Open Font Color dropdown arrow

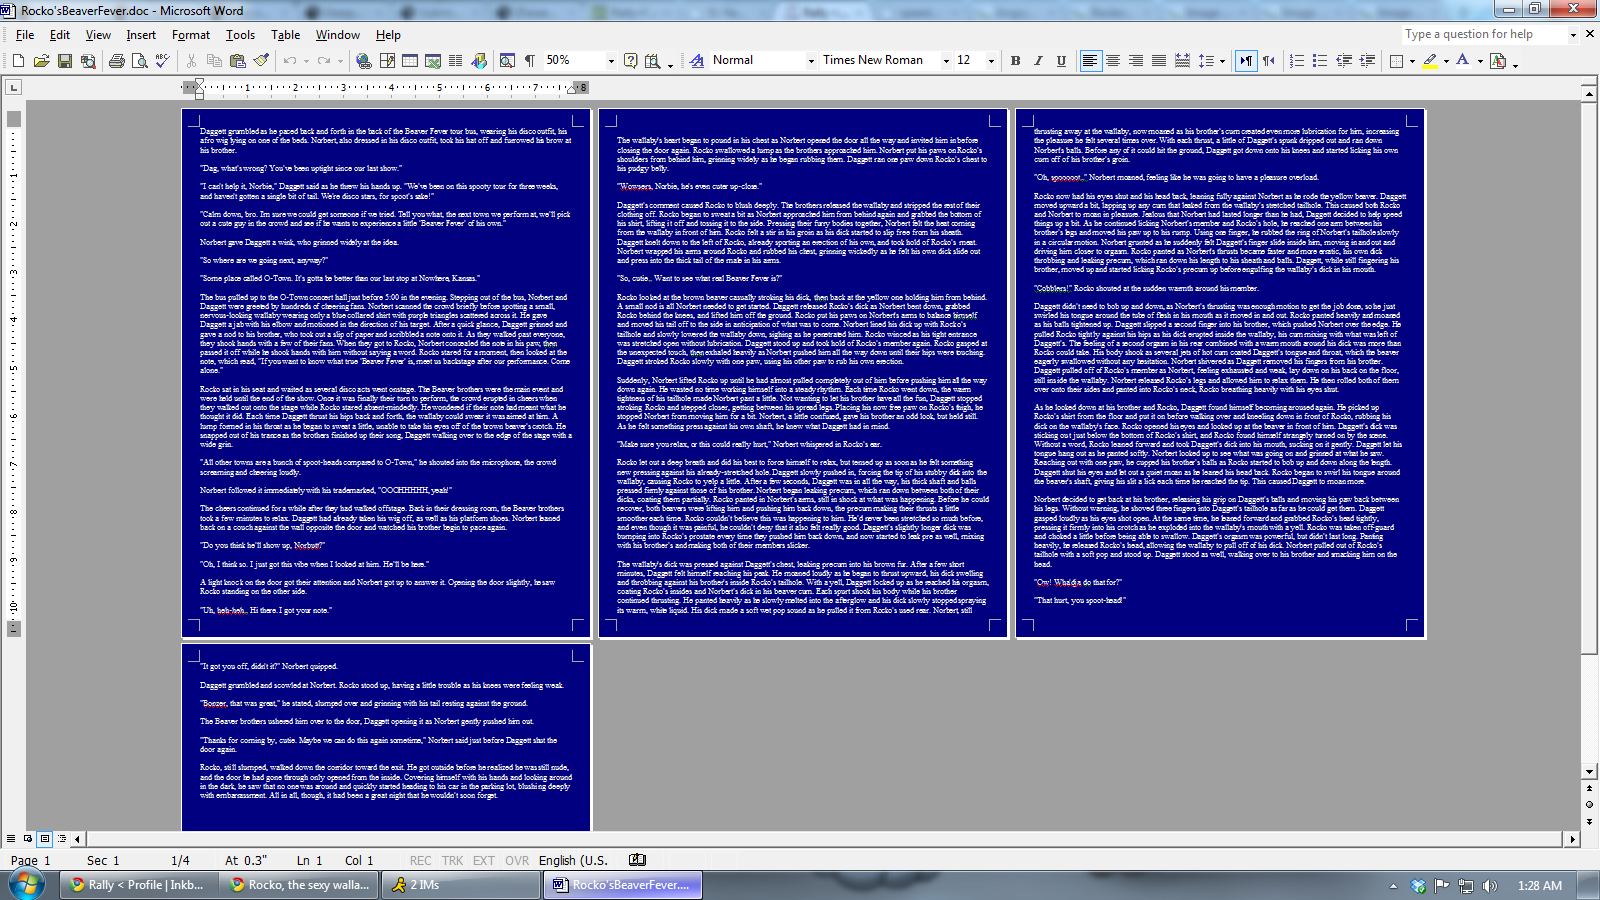[x=1479, y=61]
